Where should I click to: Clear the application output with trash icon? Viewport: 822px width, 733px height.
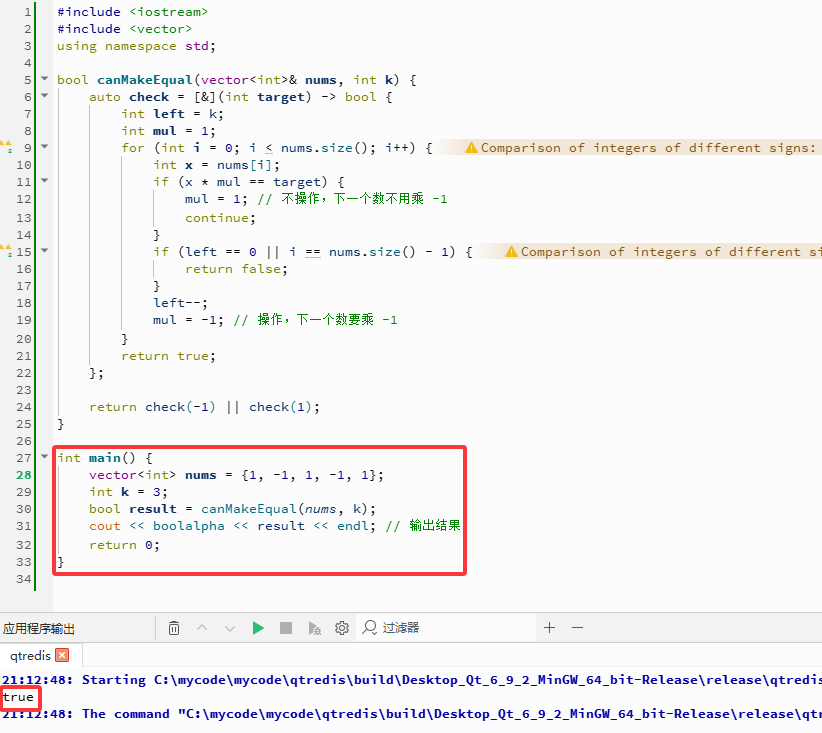174,628
